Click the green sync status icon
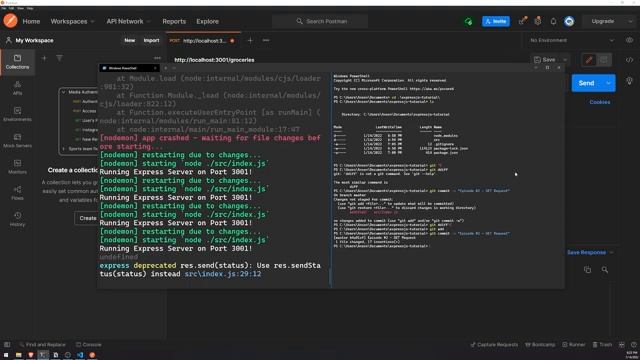The height and width of the screenshot is (360, 640). [x=468, y=21]
